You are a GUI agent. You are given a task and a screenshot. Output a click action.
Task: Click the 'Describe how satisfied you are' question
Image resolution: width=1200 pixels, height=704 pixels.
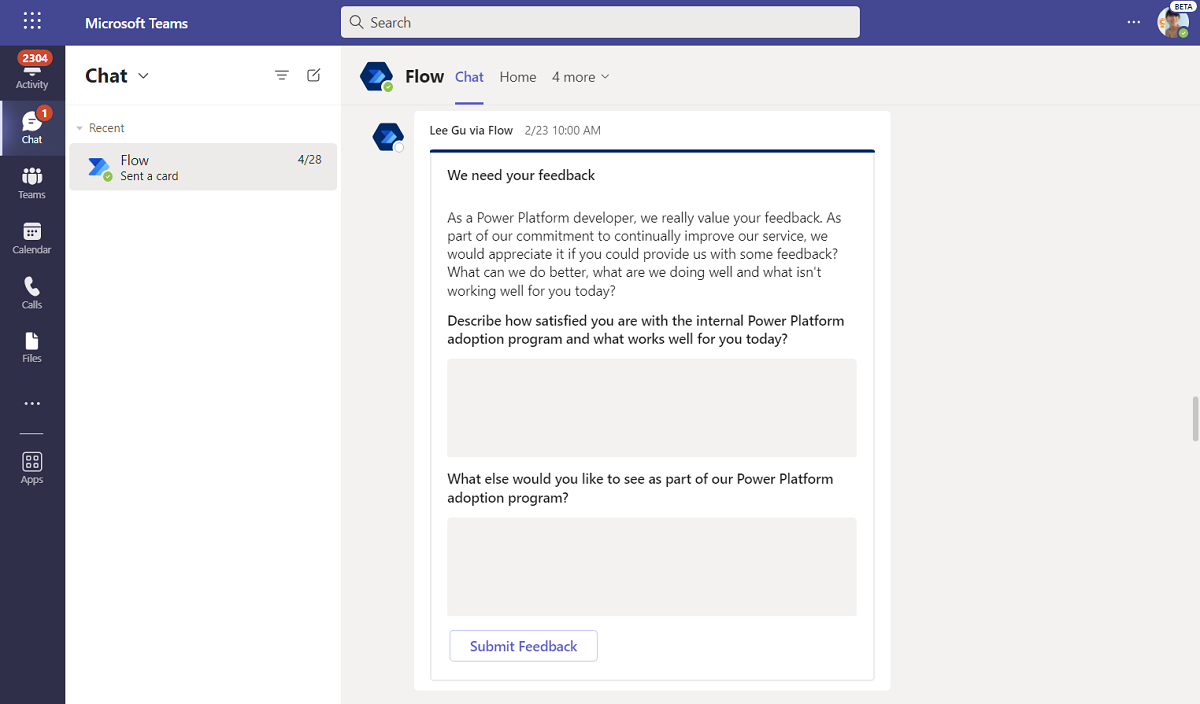646,330
